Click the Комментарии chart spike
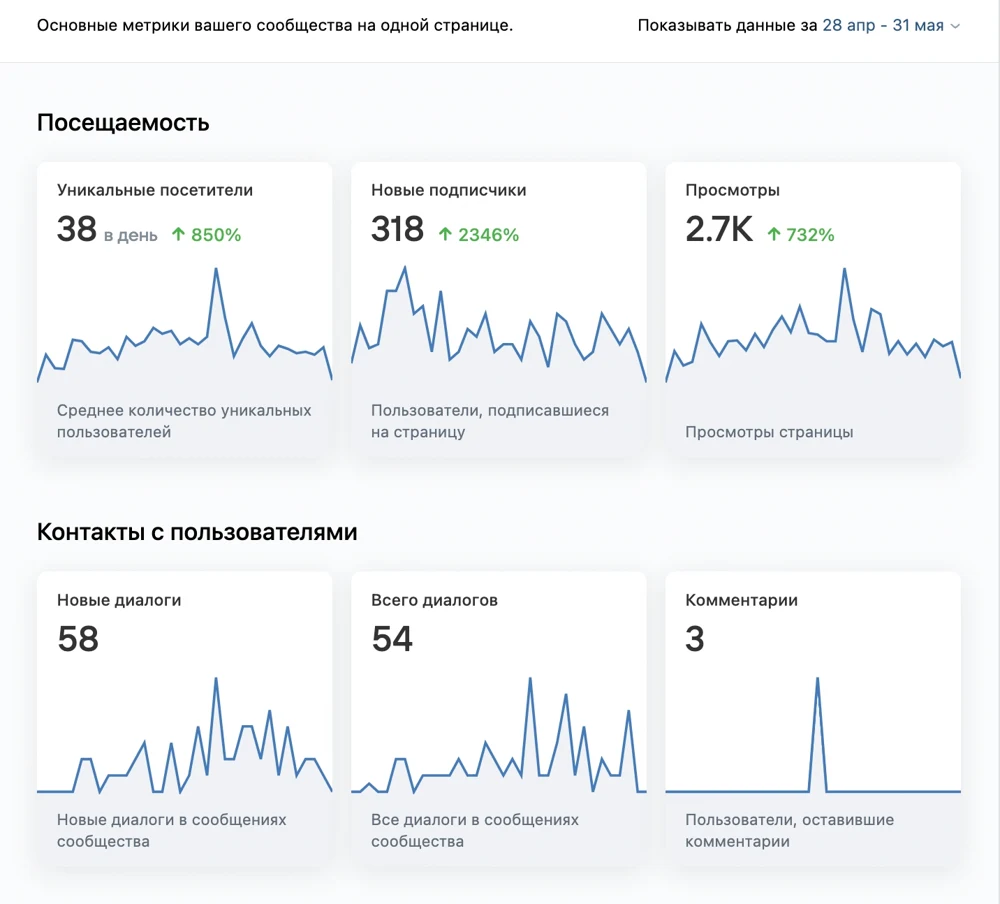Image resolution: width=1000 pixels, height=904 pixels. pos(818,734)
